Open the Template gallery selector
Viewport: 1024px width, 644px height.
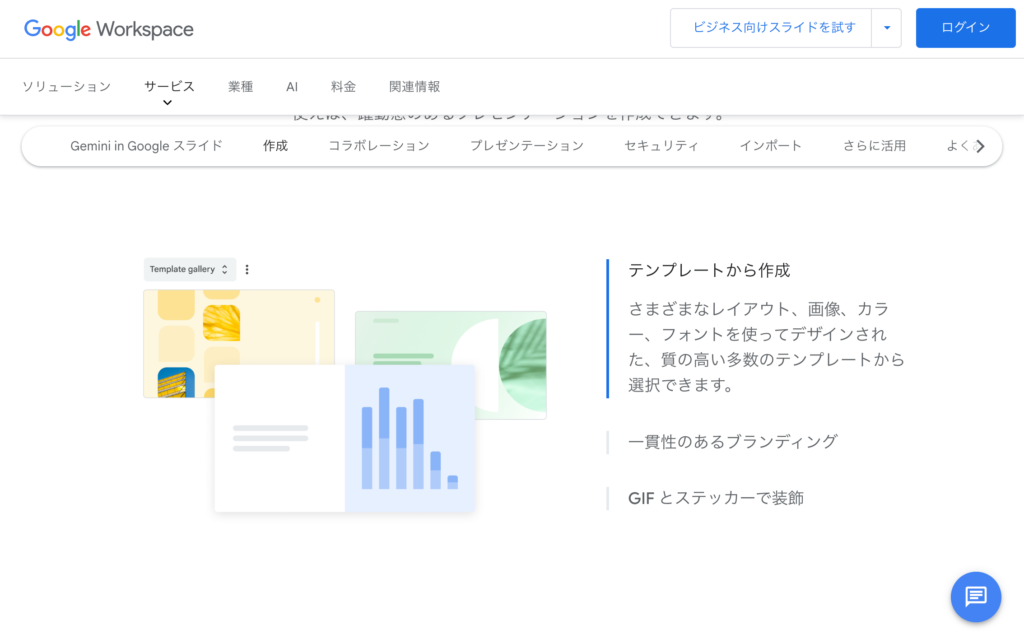(x=189, y=269)
